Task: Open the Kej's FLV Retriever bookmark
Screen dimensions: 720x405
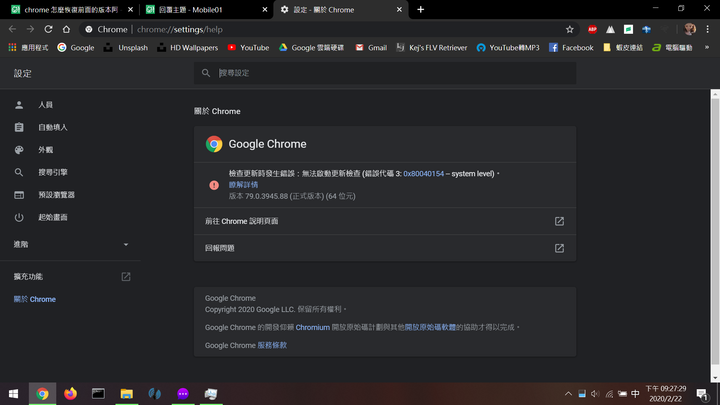Action: (x=432, y=47)
